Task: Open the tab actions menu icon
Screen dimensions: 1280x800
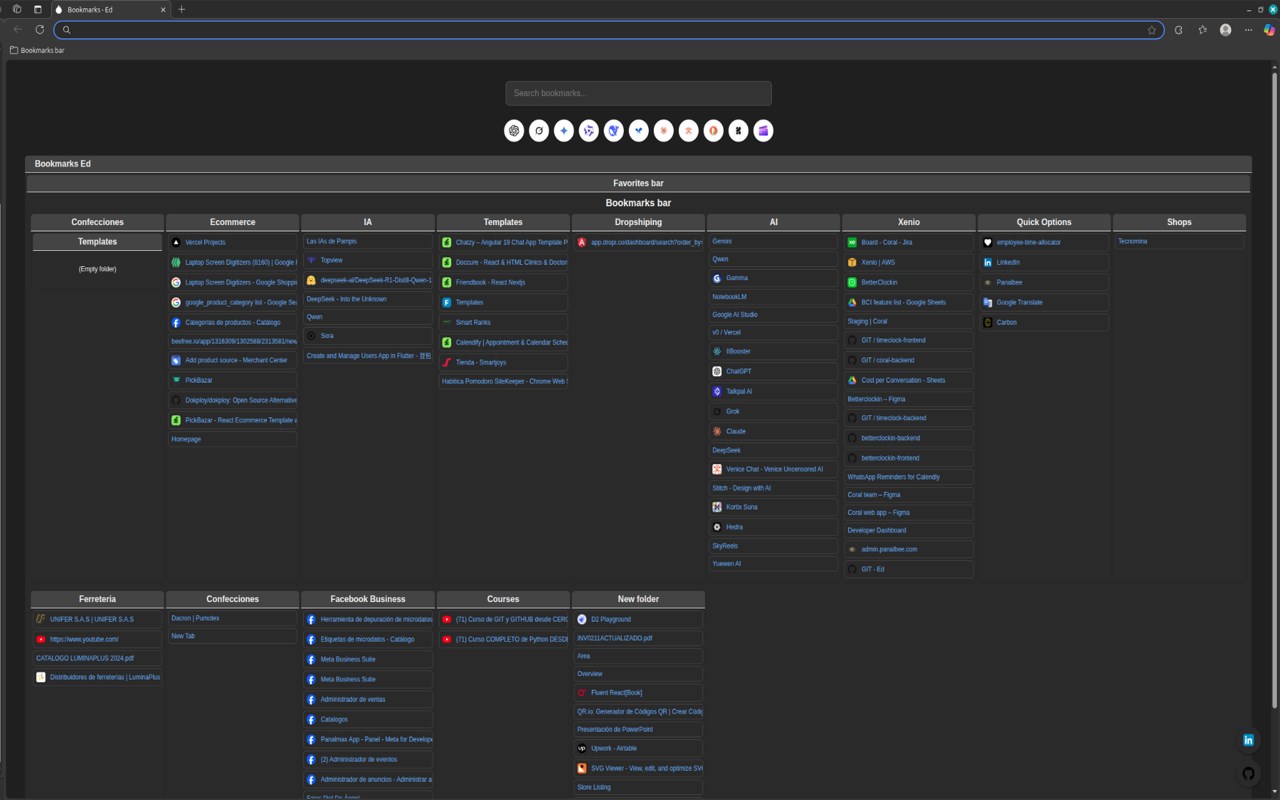Action: pos(38,9)
